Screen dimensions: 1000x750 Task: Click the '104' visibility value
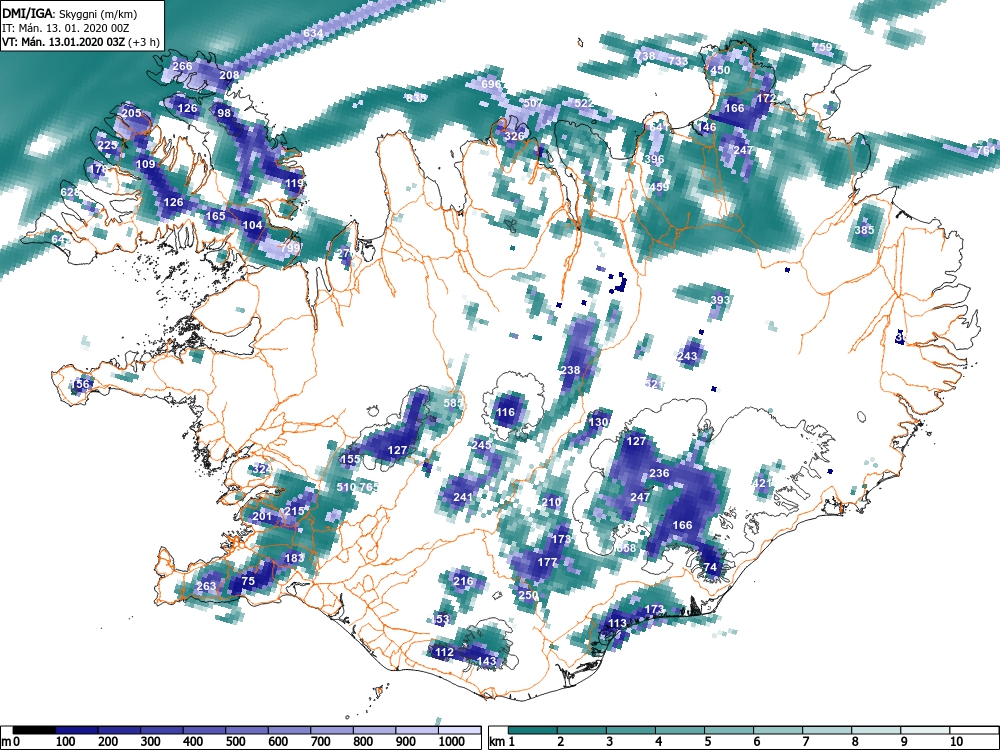[253, 224]
